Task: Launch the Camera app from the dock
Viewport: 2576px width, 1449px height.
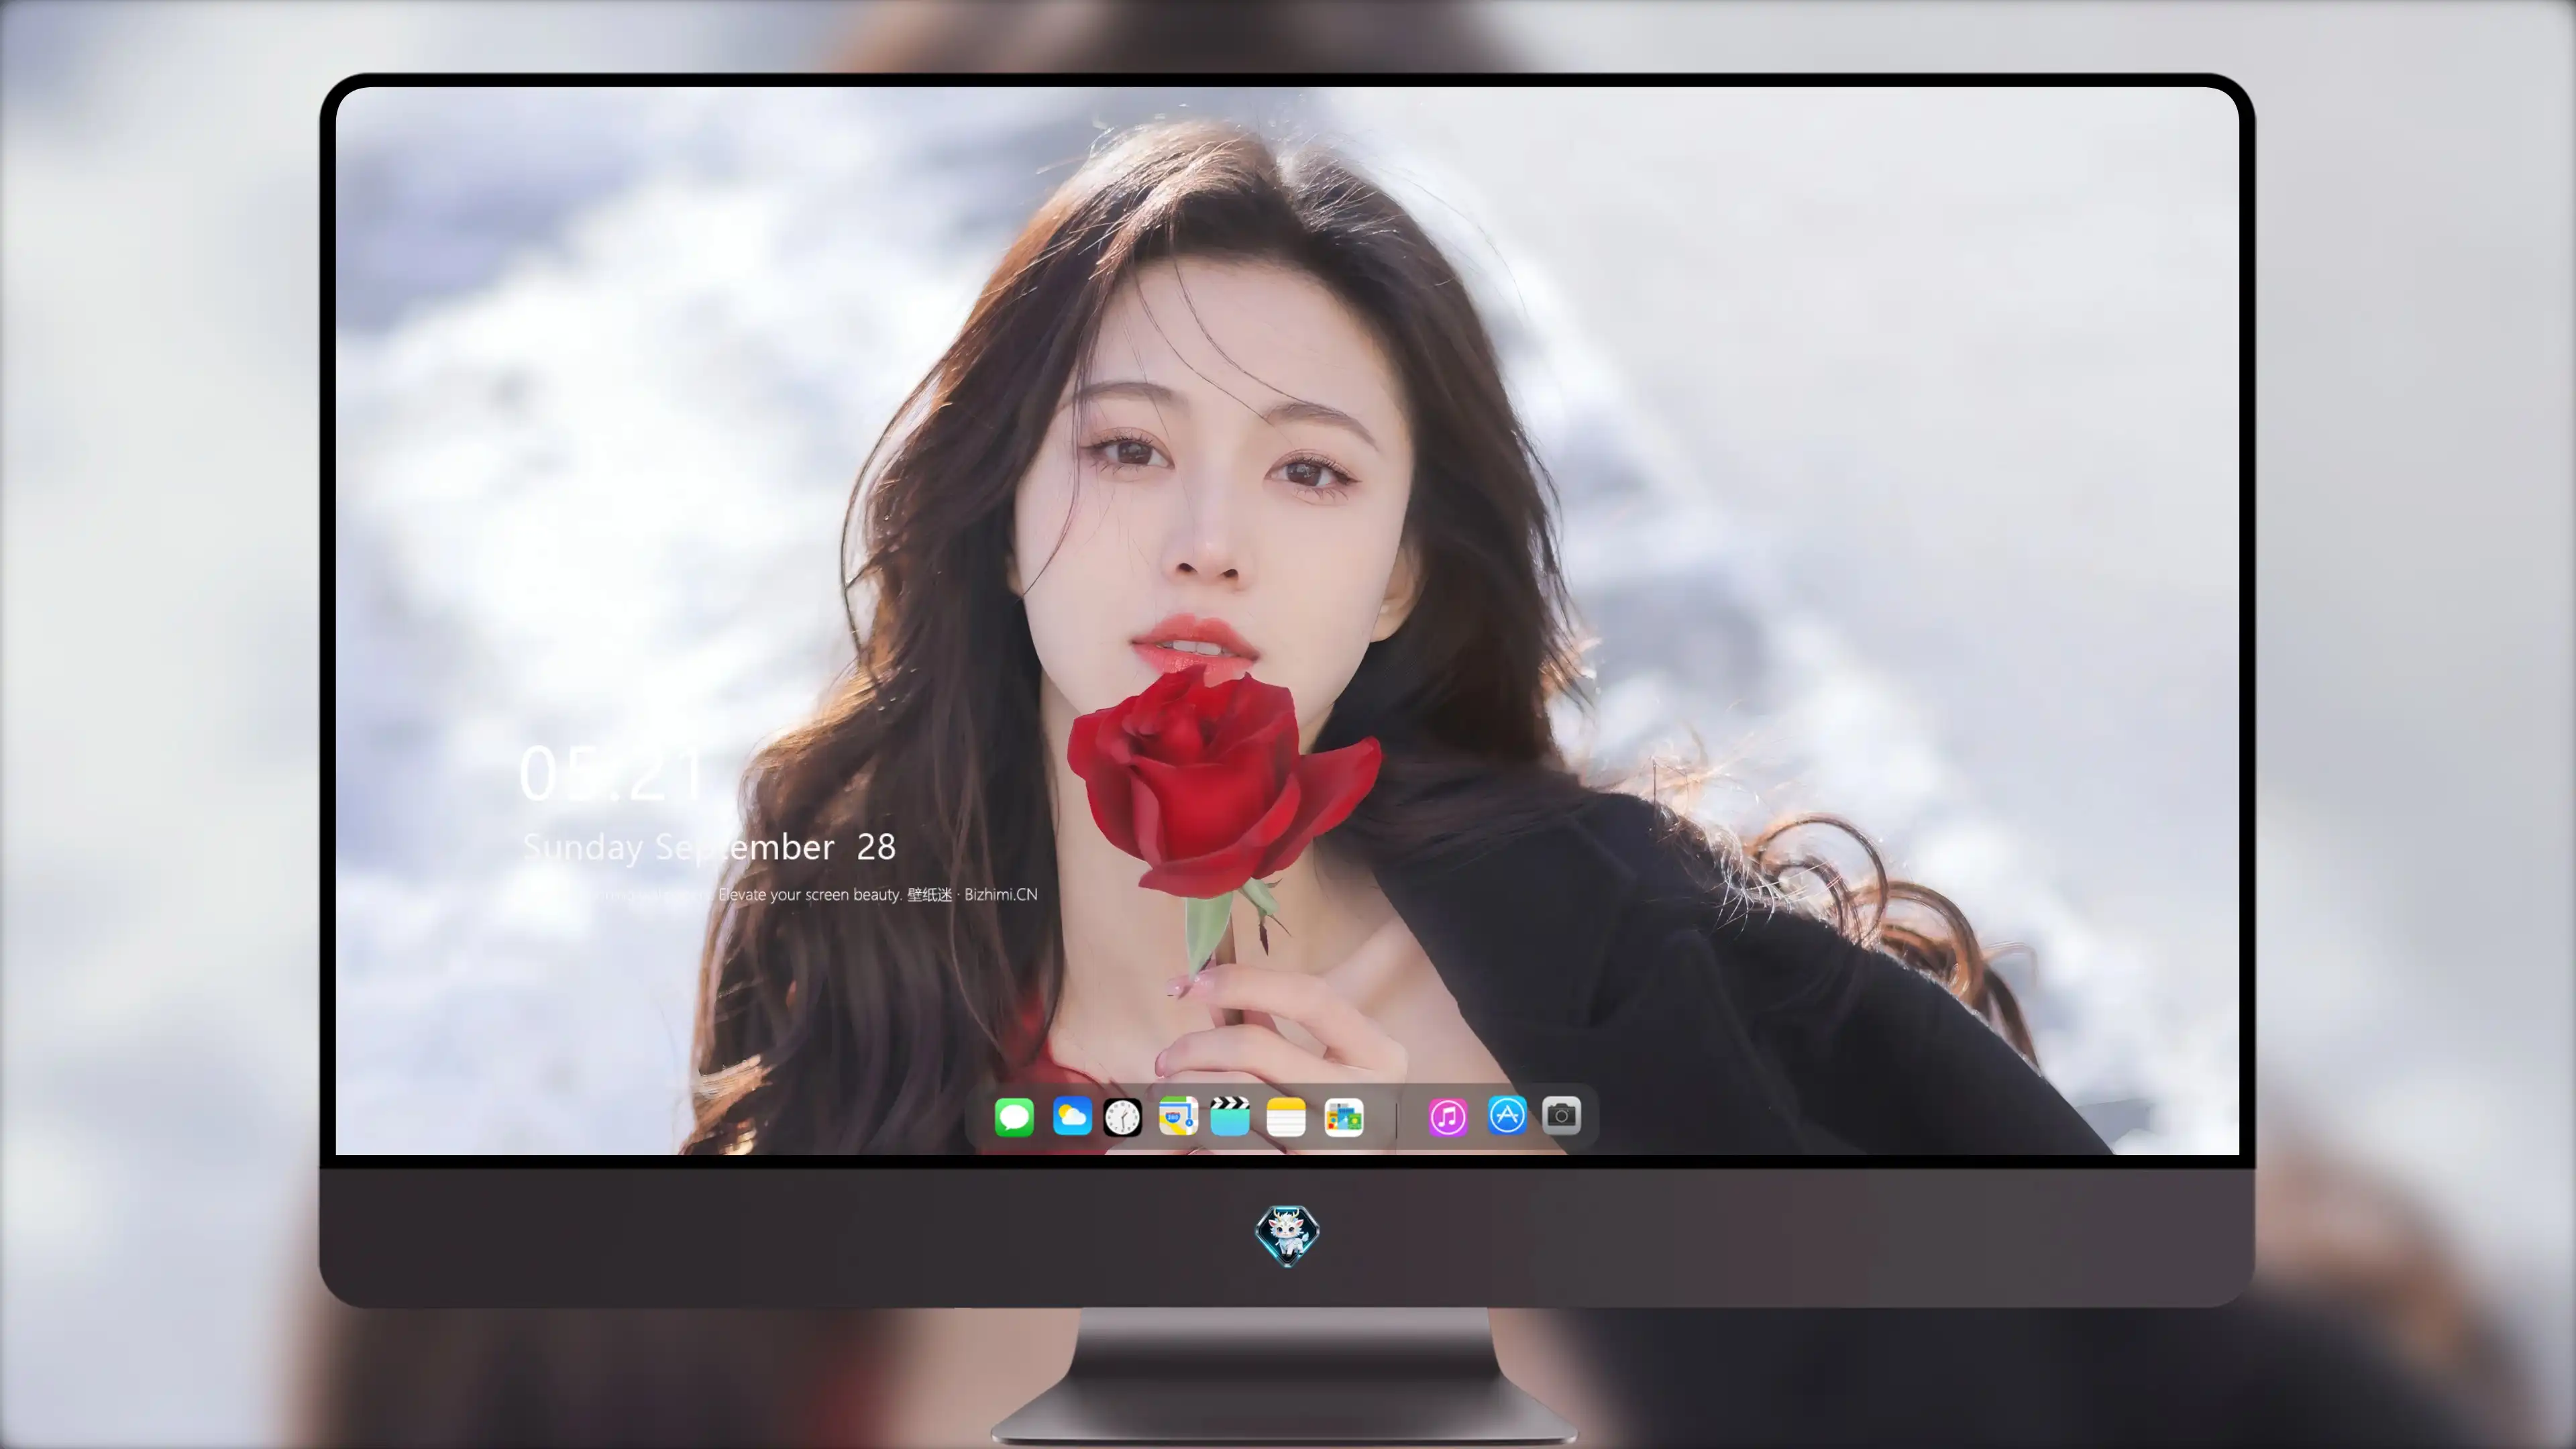Action: coord(1561,1115)
